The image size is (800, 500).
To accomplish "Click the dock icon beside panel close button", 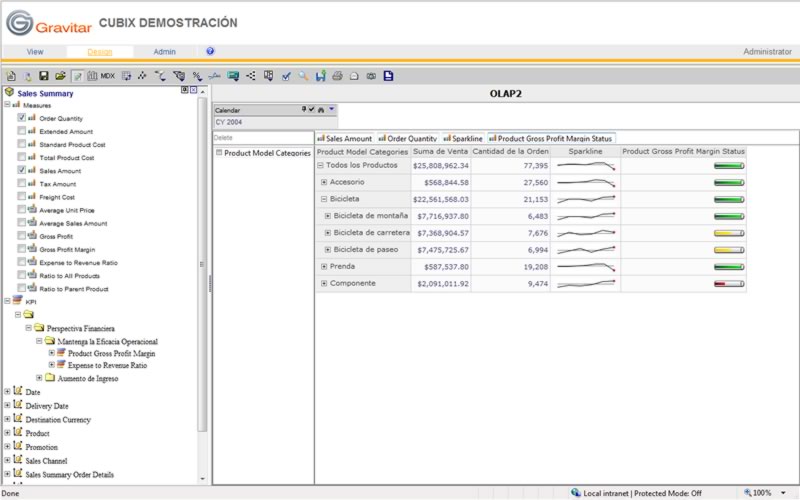I will click(185, 90).
